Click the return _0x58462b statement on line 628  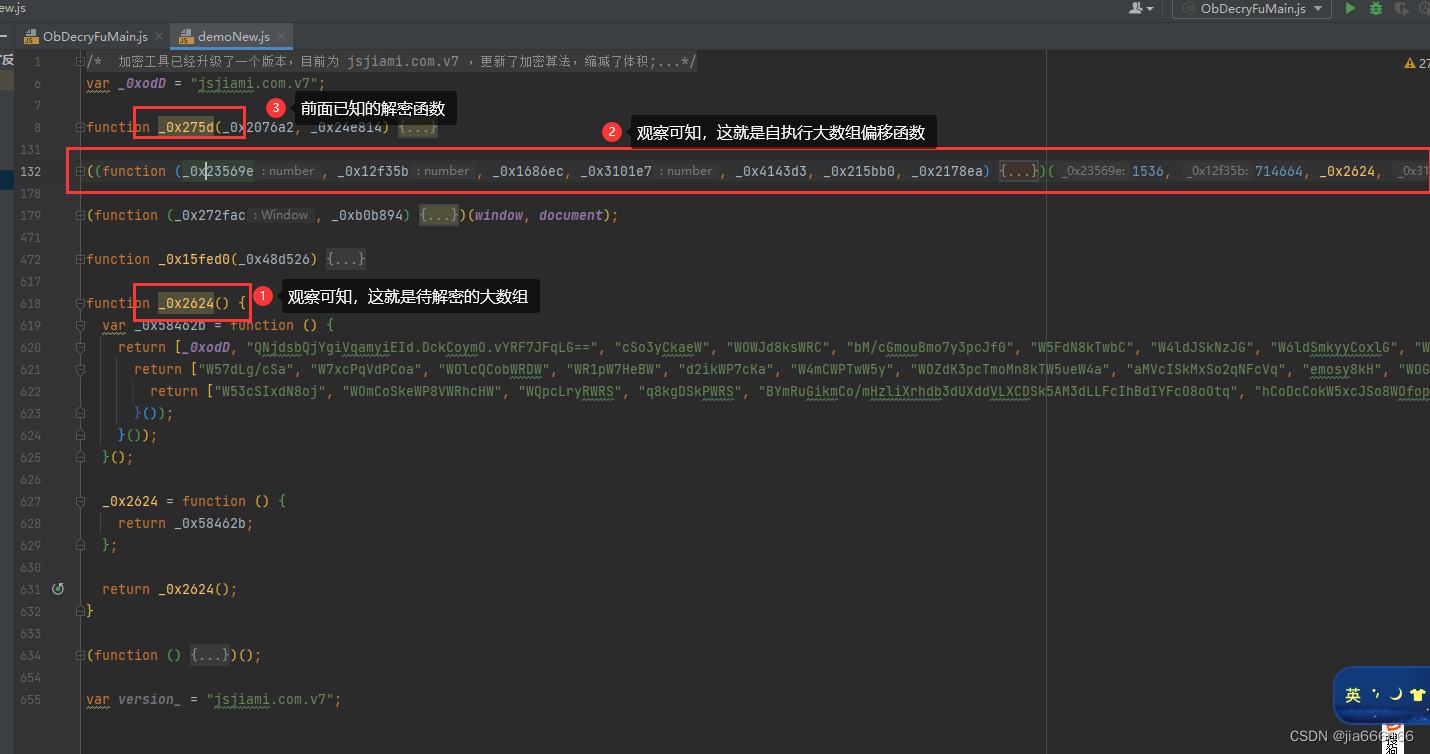(x=186, y=523)
